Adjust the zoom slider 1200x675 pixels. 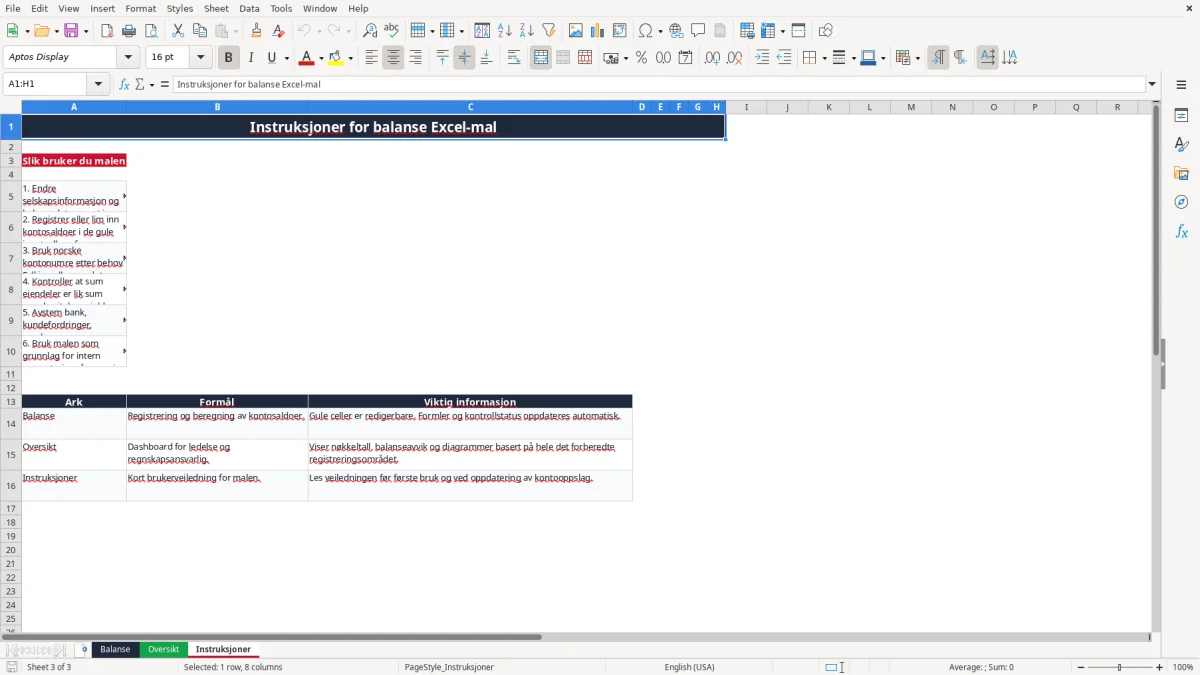point(1119,667)
